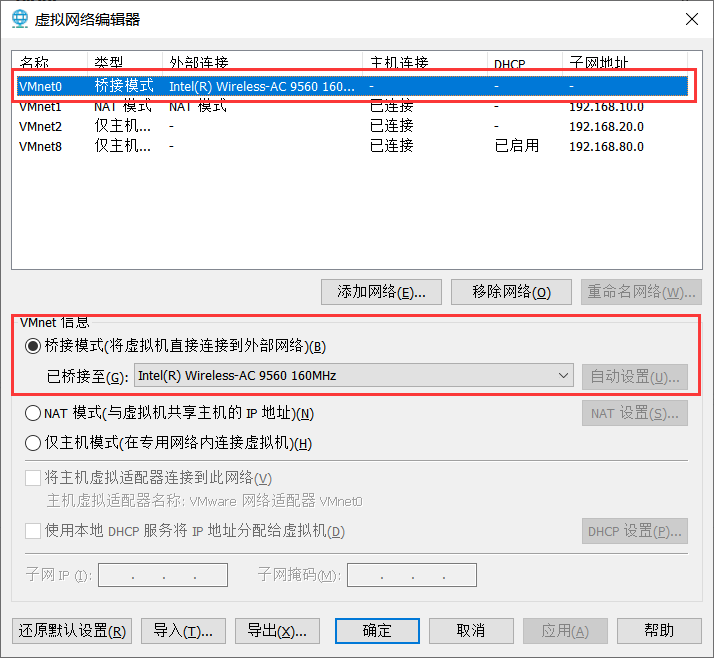This screenshot has width=714, height=658.
Task: Open the 已桥接至 adapter dropdown
Action: pyautogui.click(x=354, y=376)
